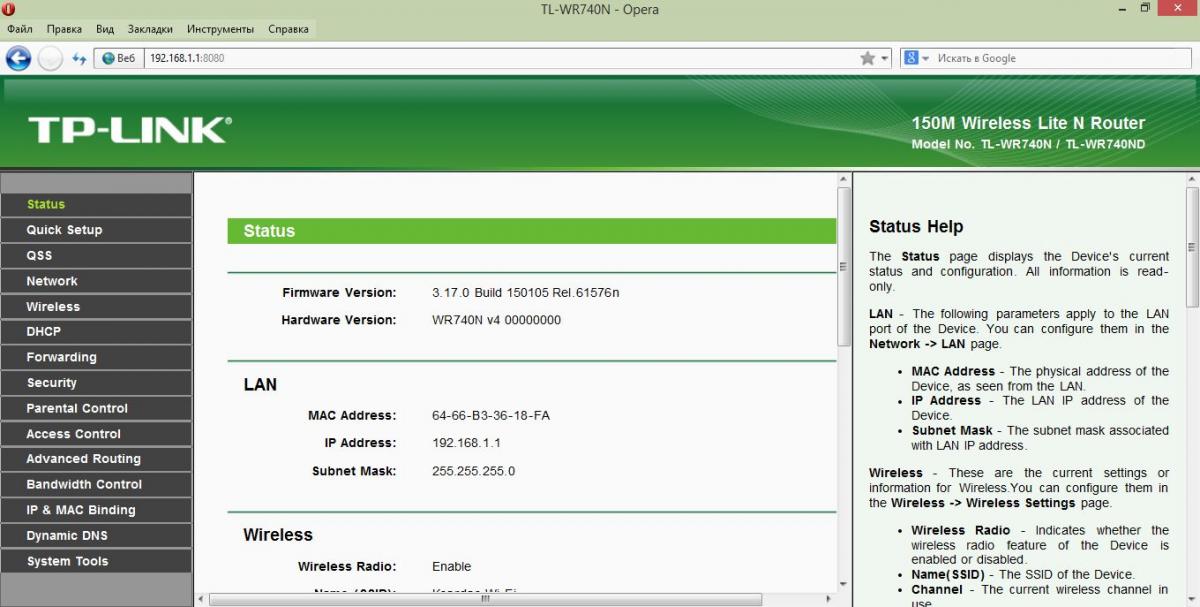Click main content vertical scrollbar up arrow
This screenshot has width=1200, height=607.
click(843, 180)
